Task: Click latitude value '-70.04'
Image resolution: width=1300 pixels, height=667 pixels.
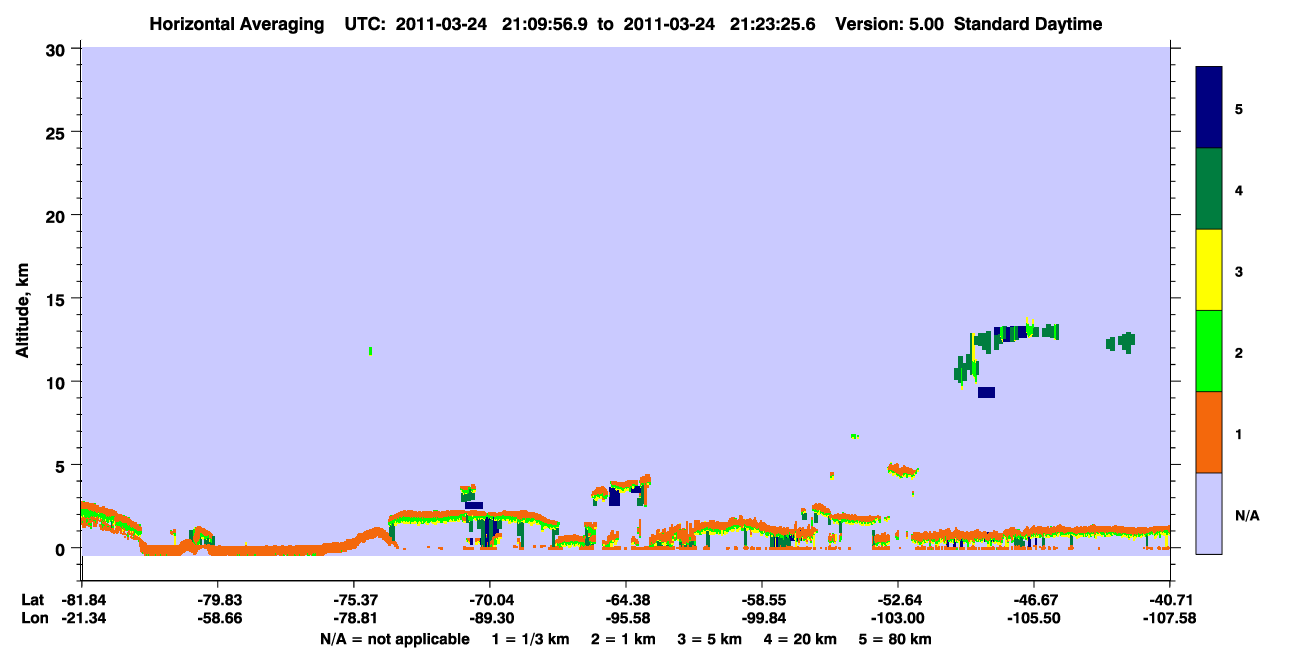Action: (490, 600)
